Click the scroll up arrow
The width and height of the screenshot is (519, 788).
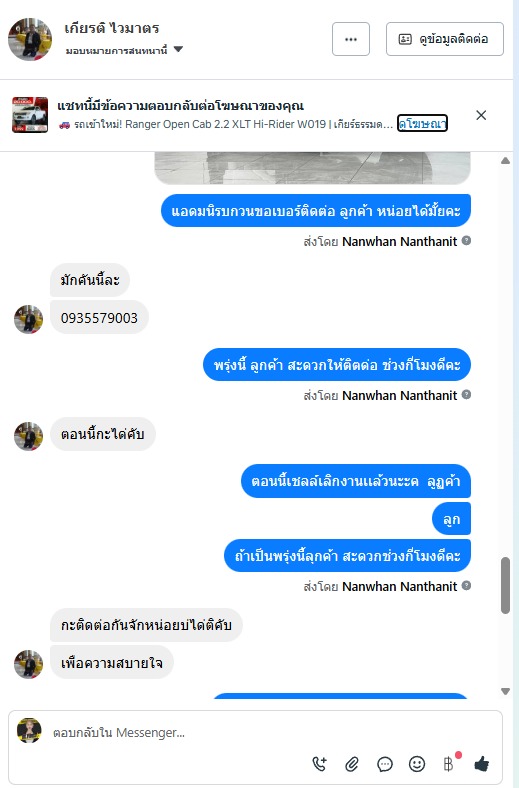505,161
